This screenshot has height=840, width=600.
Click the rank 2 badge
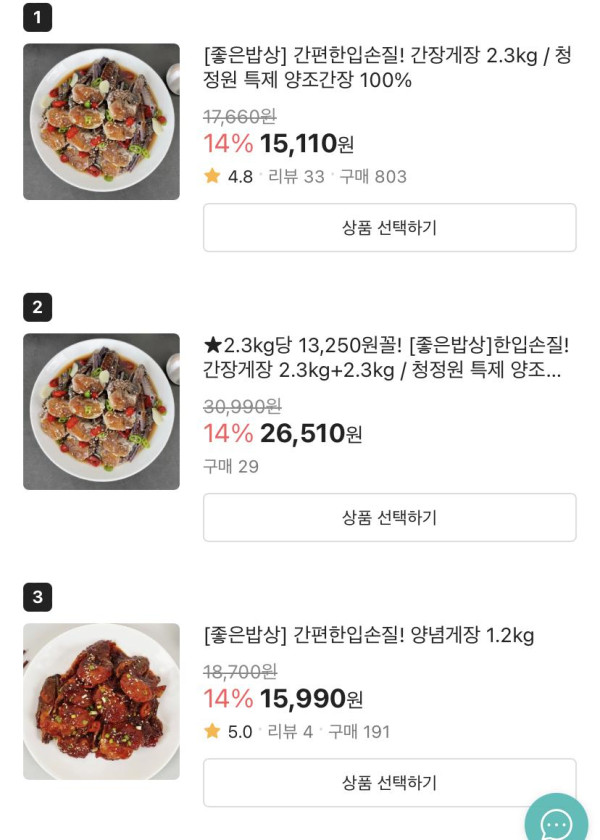point(37,307)
